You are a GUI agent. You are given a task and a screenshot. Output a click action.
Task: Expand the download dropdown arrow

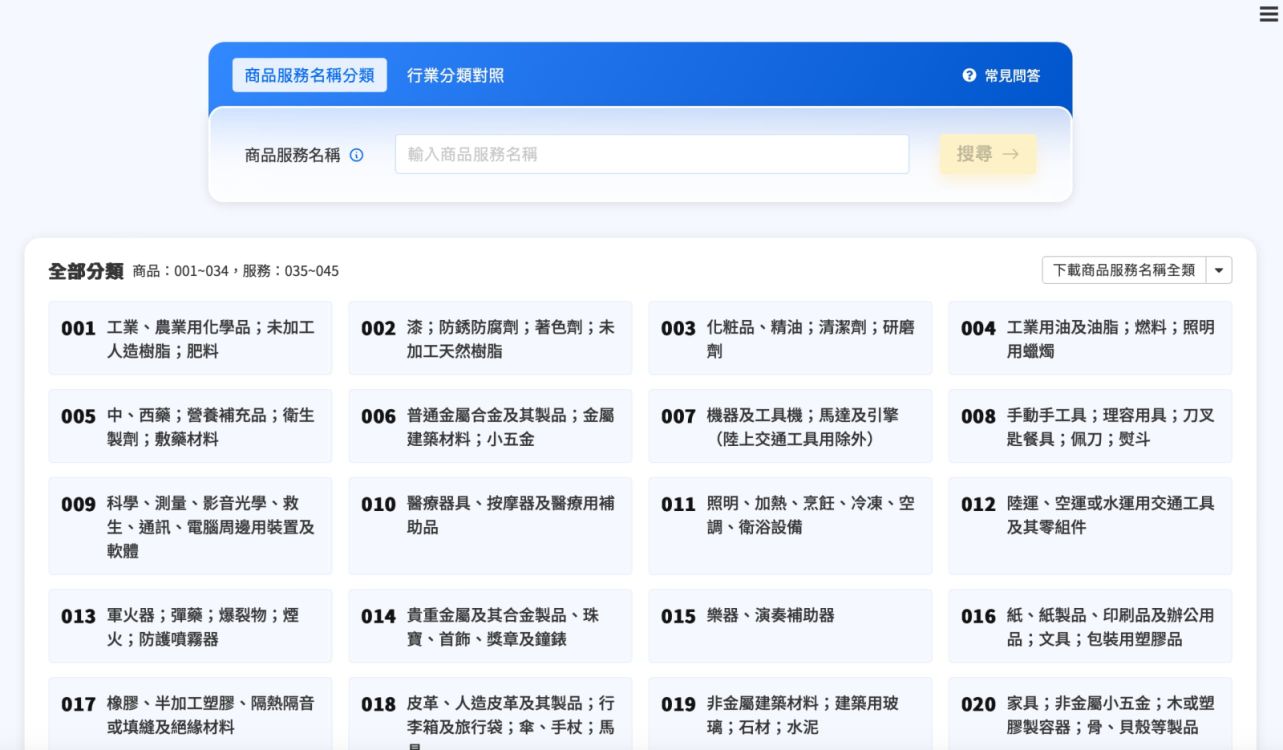click(x=1219, y=270)
